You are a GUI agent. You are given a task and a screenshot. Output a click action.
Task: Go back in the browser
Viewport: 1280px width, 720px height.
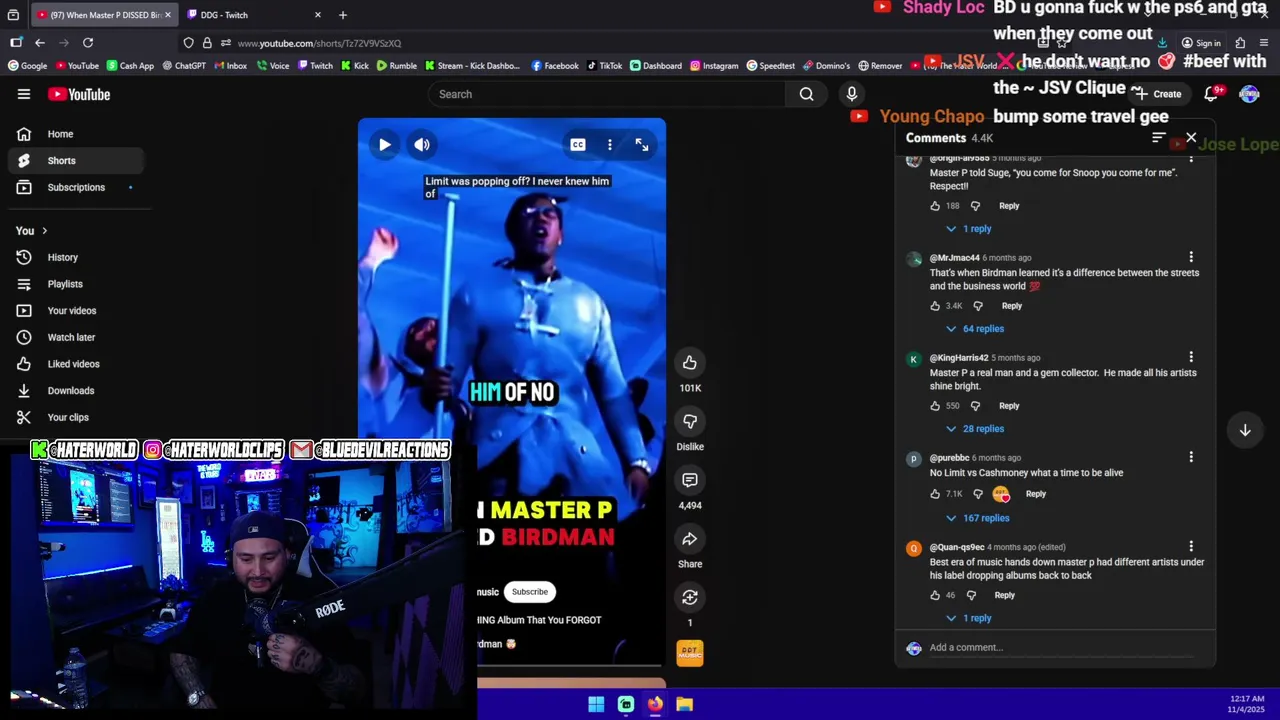tap(40, 43)
